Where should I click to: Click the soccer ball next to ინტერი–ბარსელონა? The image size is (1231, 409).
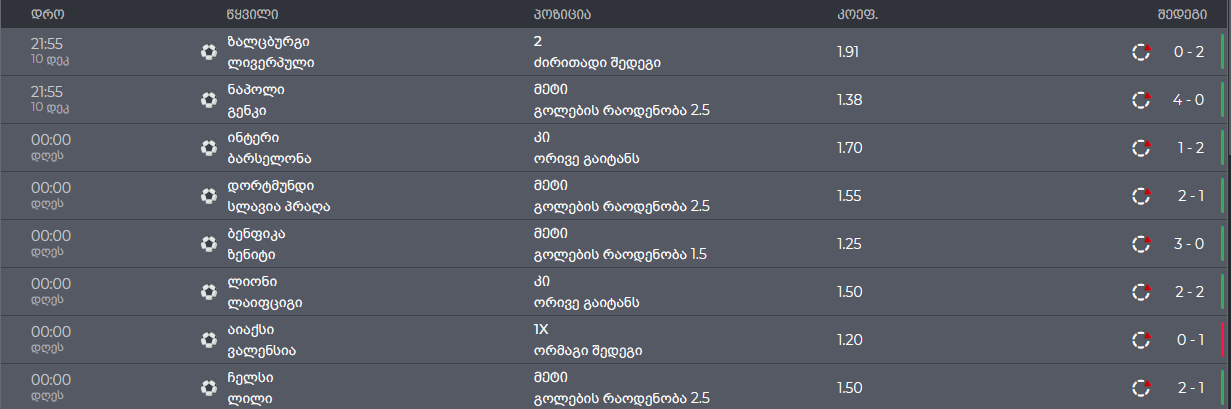[x=208, y=148]
